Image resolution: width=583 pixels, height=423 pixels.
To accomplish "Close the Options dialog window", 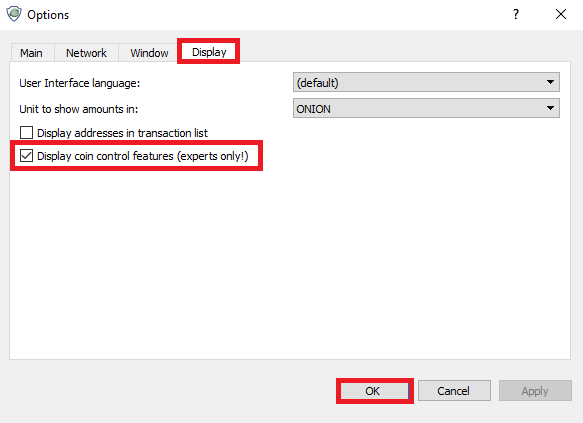I will (x=561, y=14).
